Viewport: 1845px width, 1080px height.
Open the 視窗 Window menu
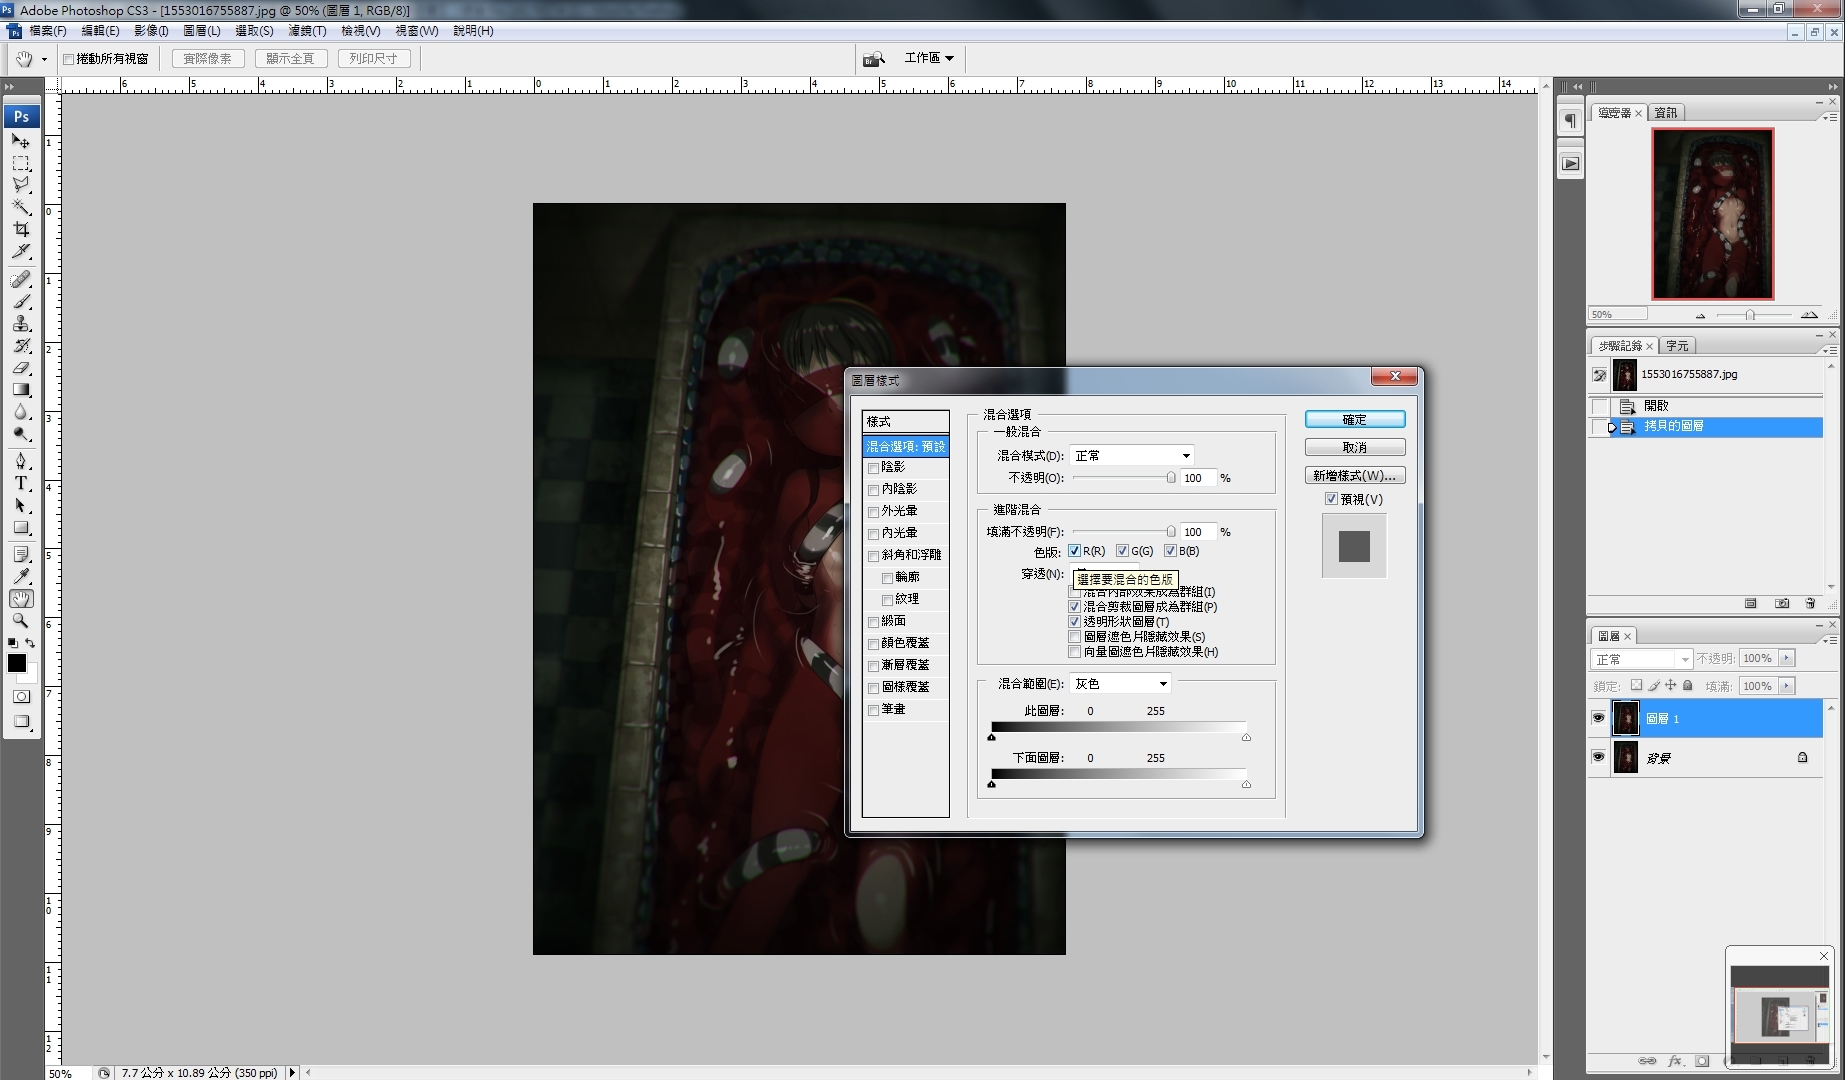(x=416, y=31)
